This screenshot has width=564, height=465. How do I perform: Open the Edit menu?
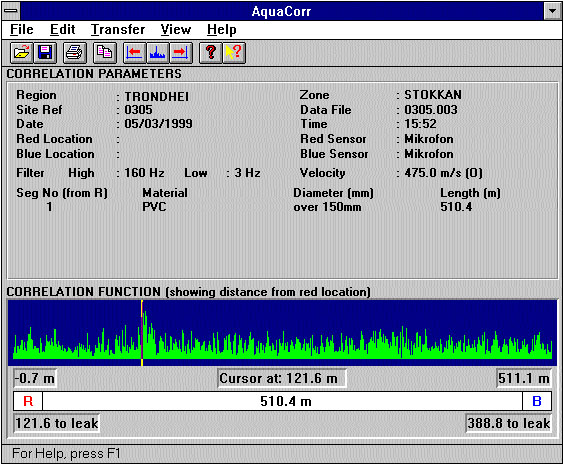[63, 29]
